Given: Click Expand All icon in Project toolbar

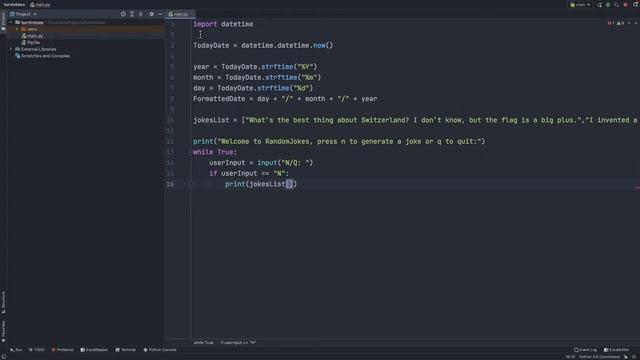Looking at the screenshot, I should [x=132, y=14].
